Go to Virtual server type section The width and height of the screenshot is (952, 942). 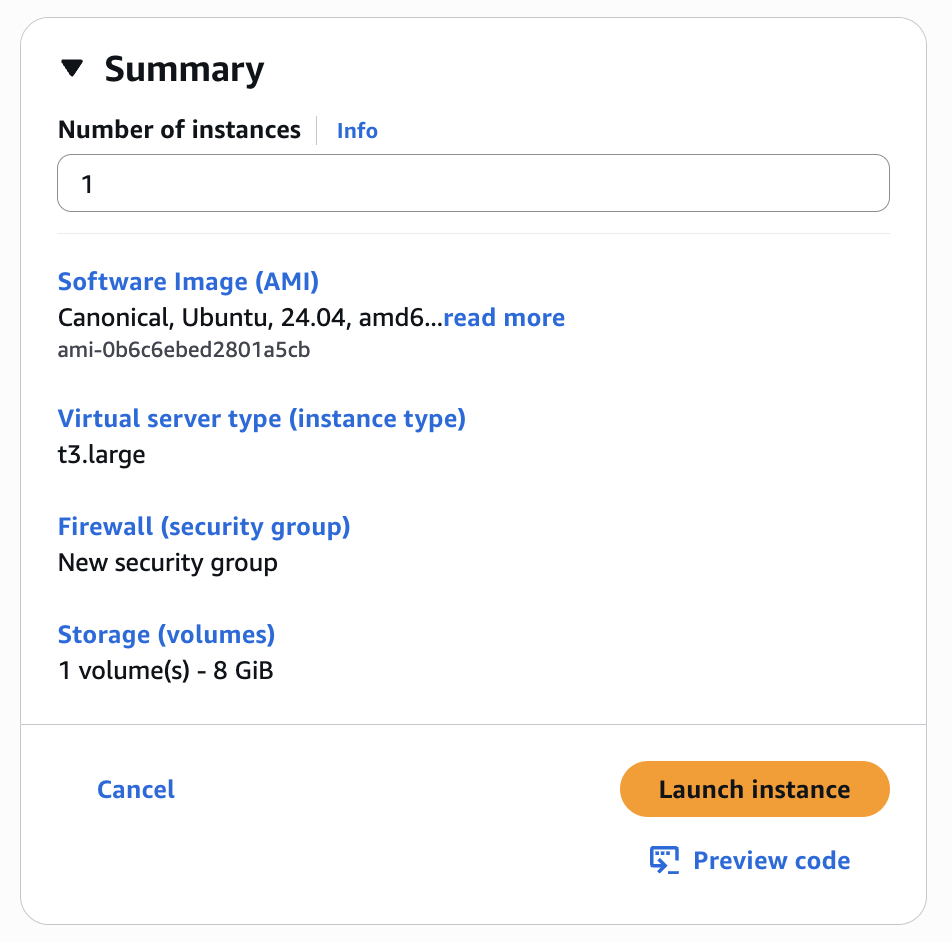(x=262, y=418)
